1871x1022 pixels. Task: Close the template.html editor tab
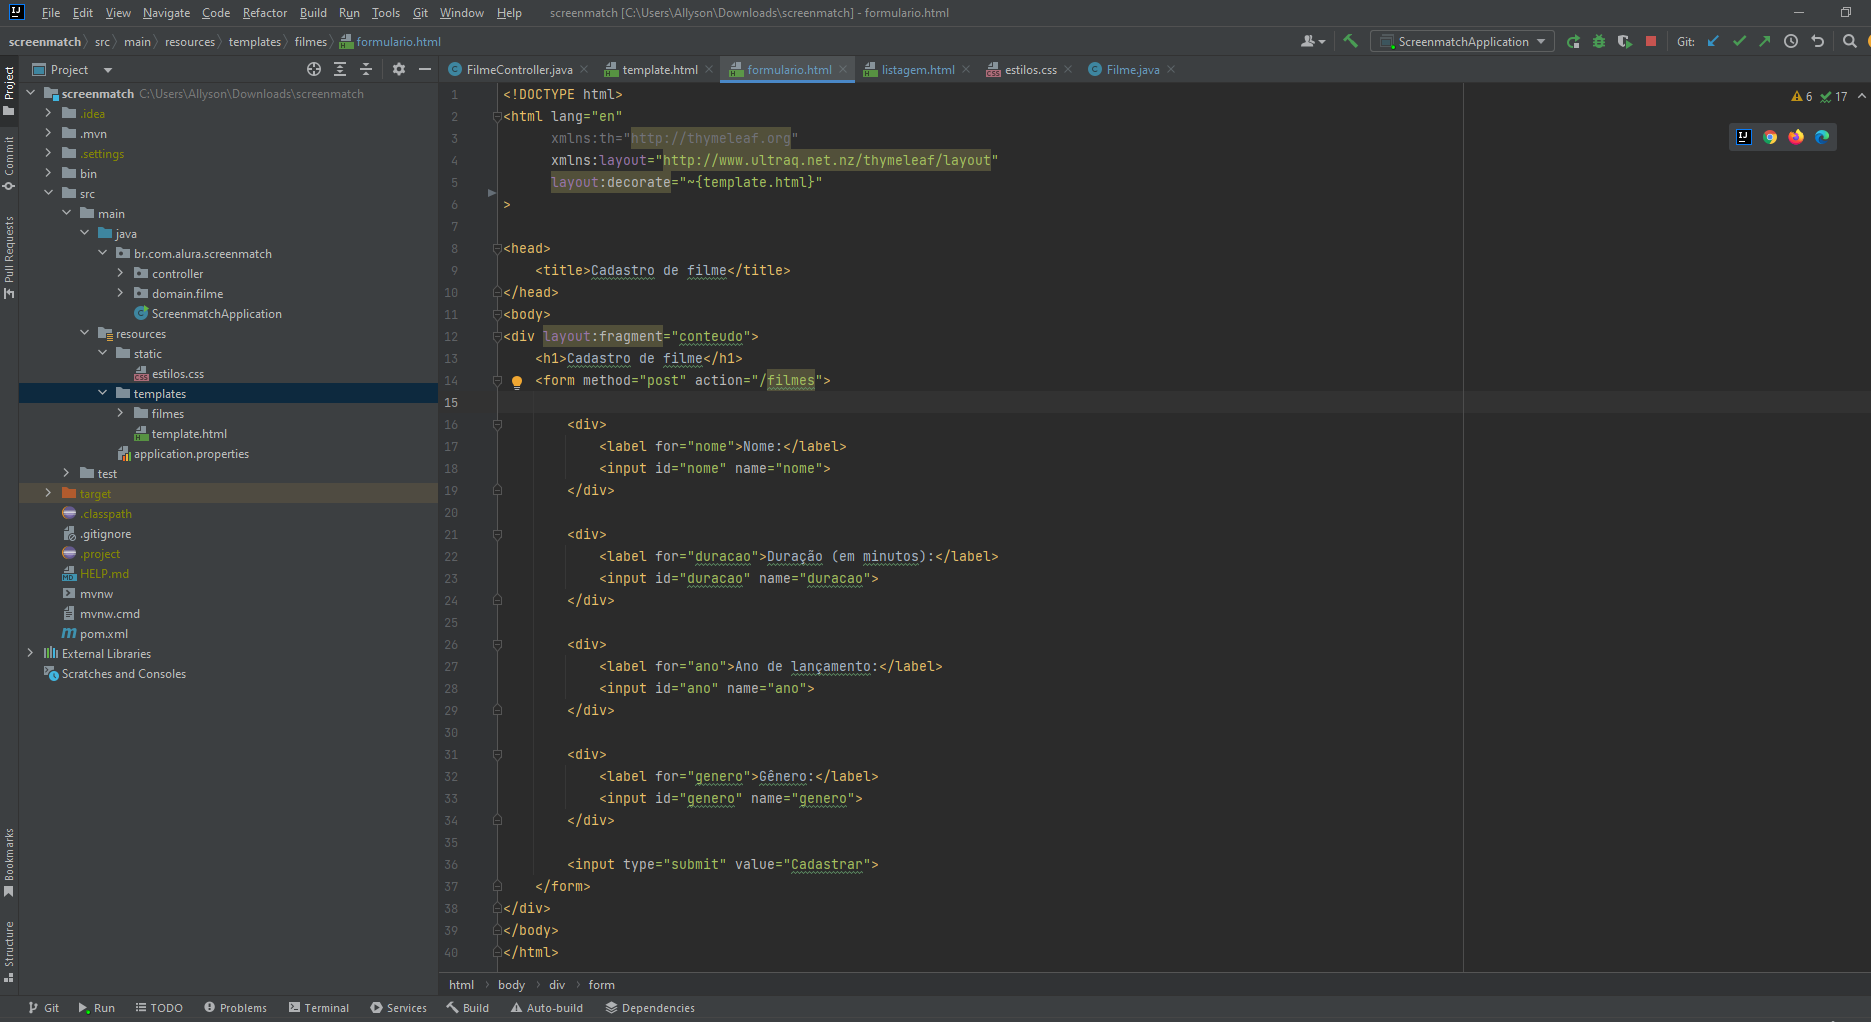point(709,69)
